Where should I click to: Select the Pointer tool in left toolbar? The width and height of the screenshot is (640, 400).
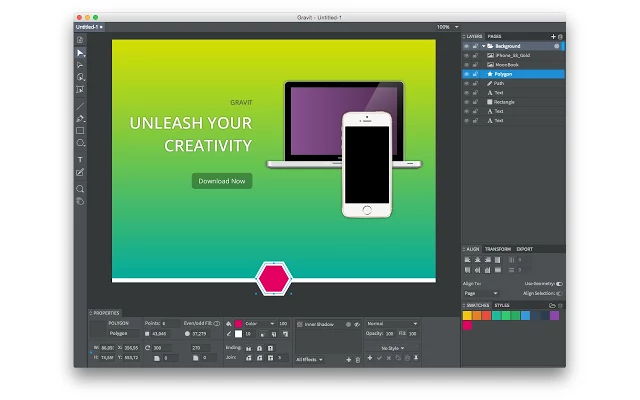coord(80,53)
